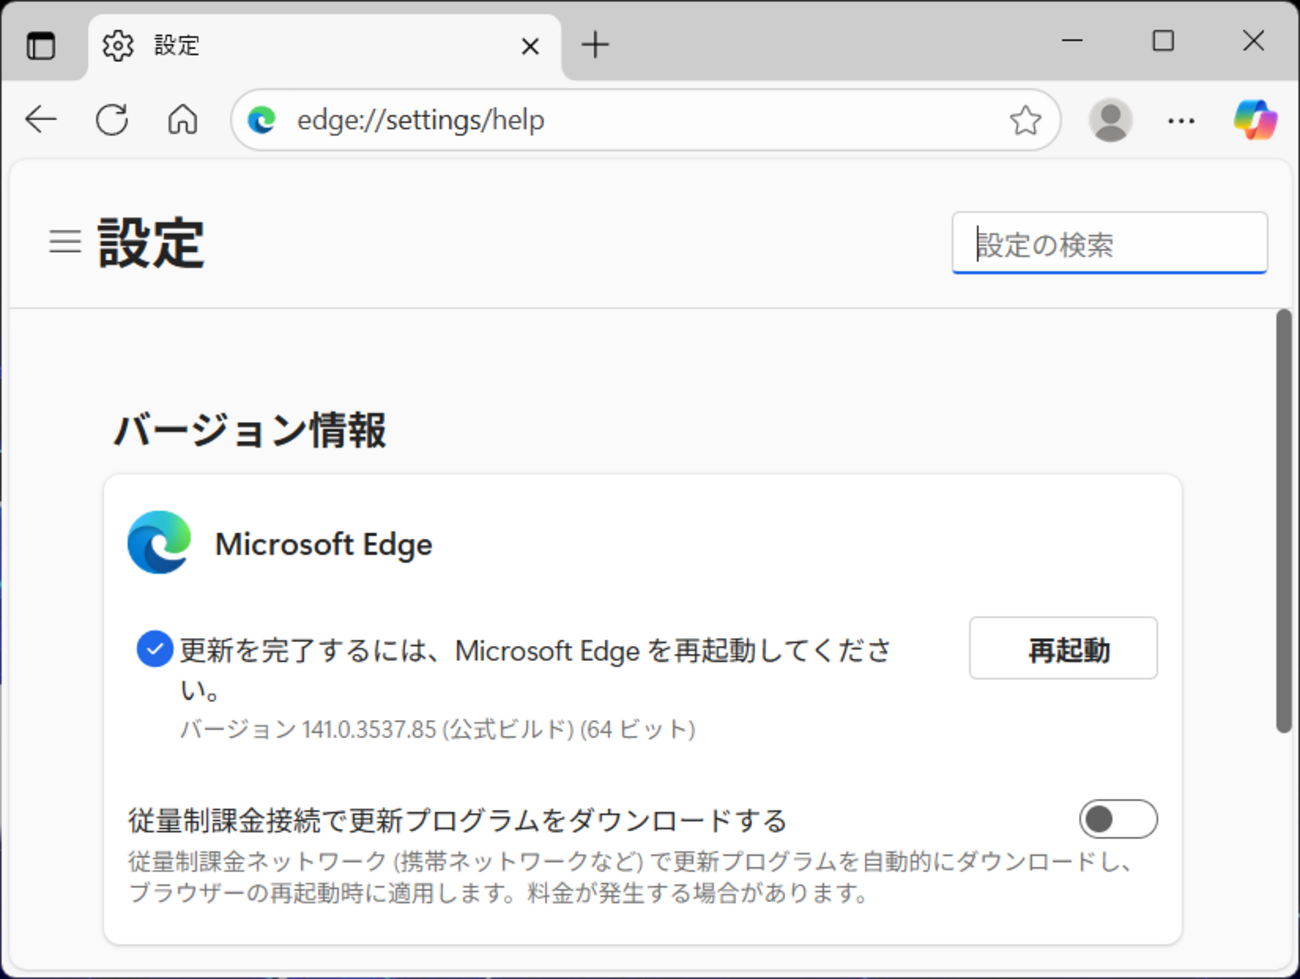Toggle 従量制課金接続 update download switch
Viewport: 1300px width, 979px height.
1118,819
